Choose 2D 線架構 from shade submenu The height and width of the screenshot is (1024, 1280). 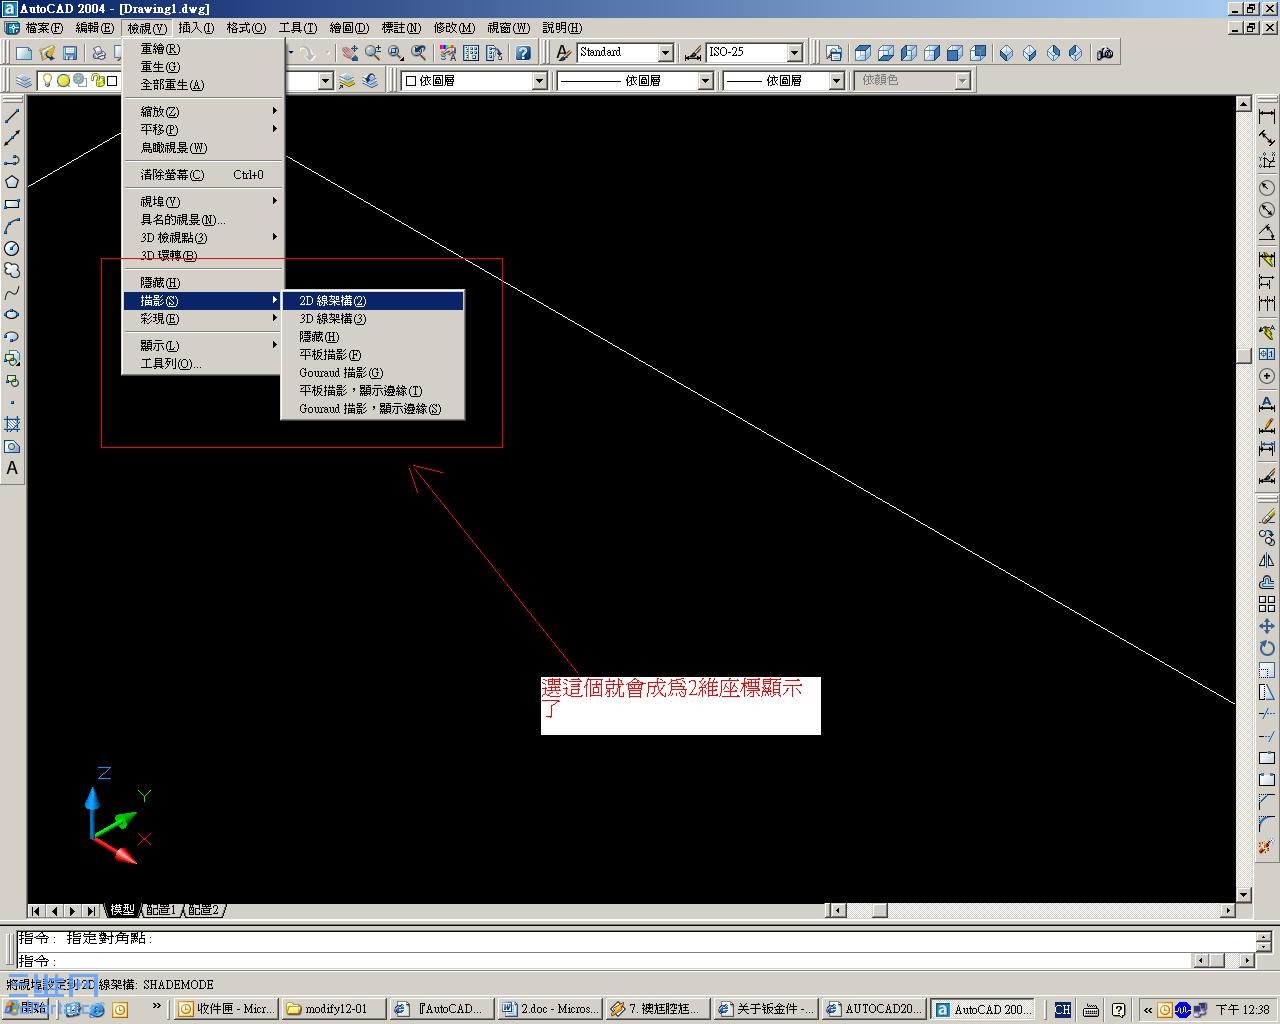373,300
